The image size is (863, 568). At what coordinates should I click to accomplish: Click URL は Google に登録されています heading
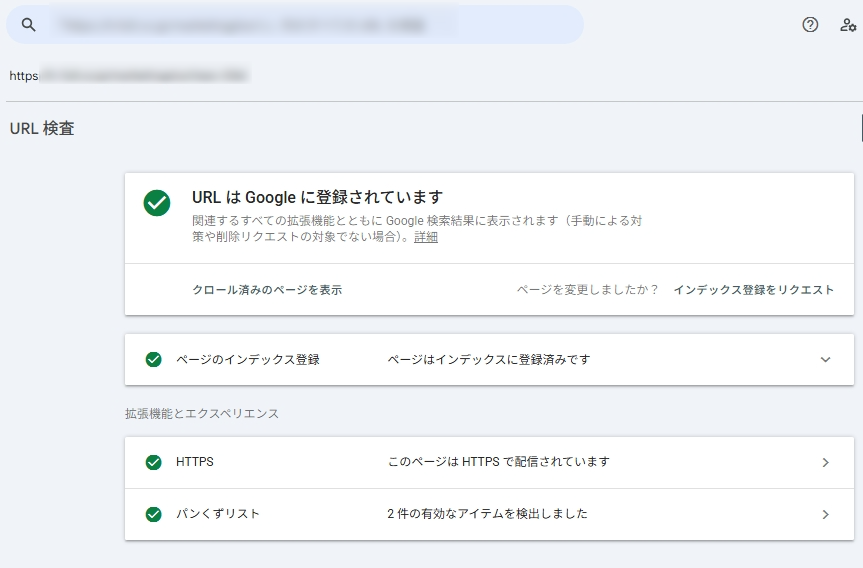318,197
